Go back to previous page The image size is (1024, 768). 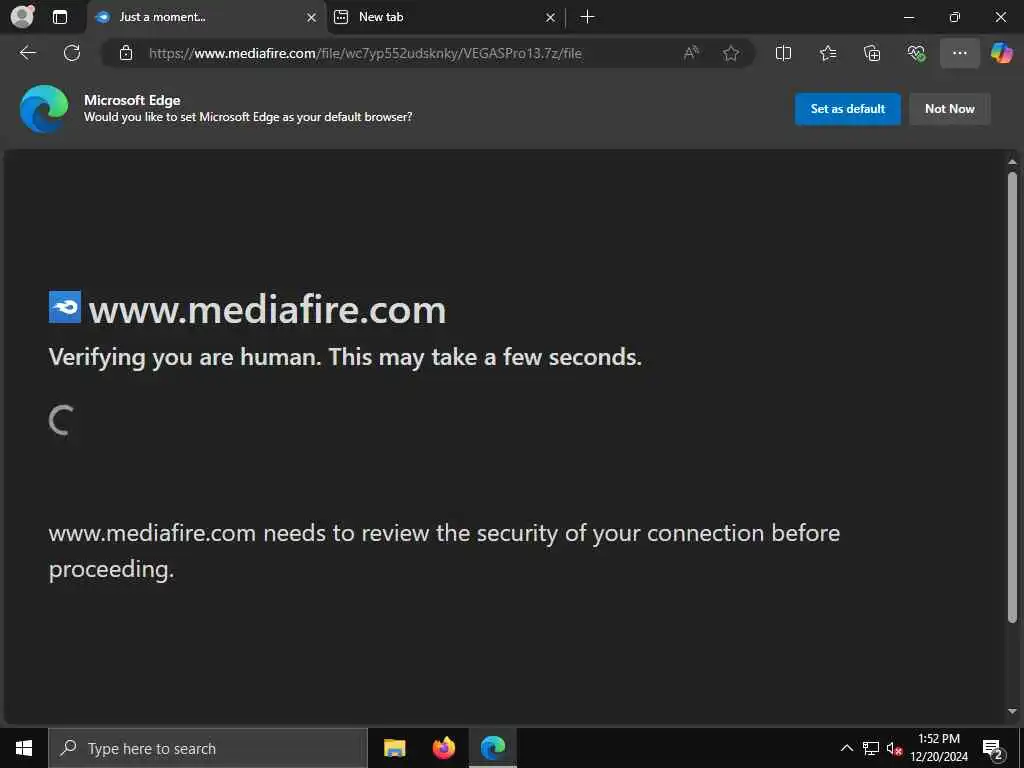point(28,53)
